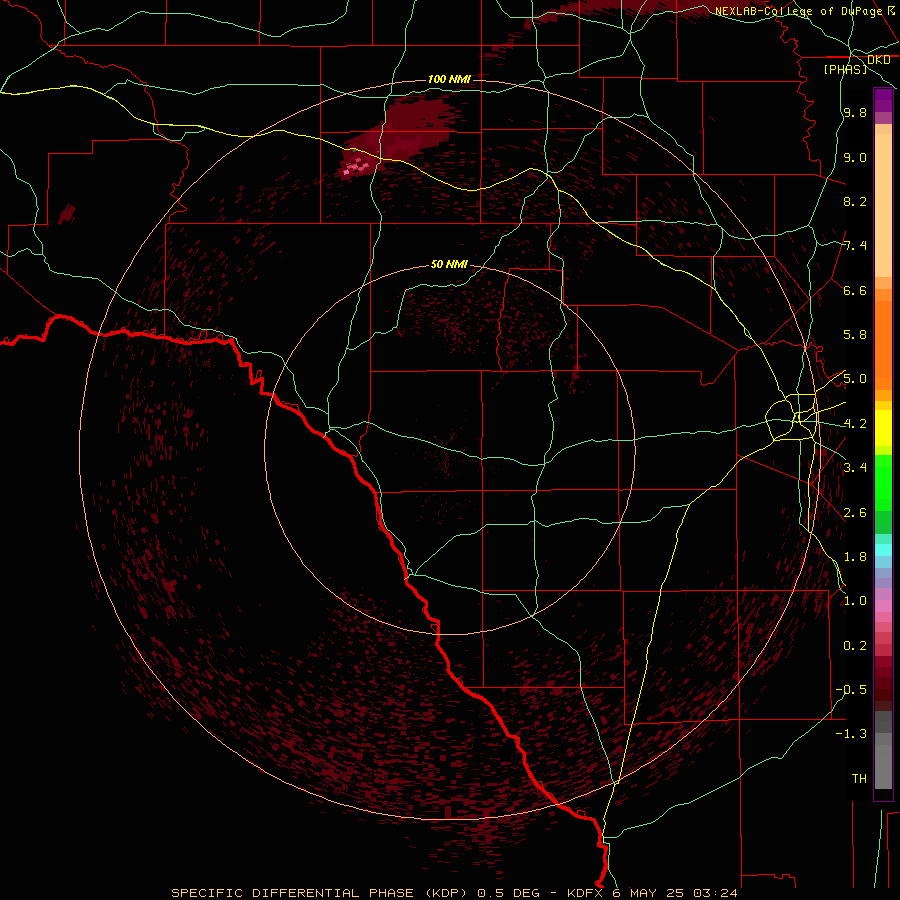Click the 0.2 scale value
This screenshot has width=900, height=900.
(855, 646)
